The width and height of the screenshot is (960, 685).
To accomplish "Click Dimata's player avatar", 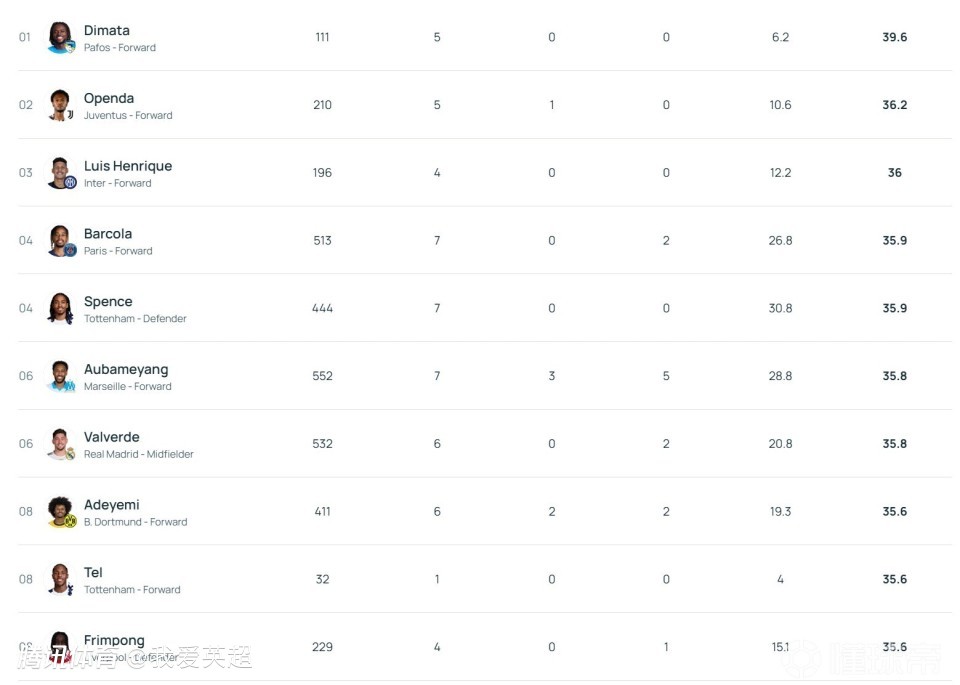I will tap(61, 38).
